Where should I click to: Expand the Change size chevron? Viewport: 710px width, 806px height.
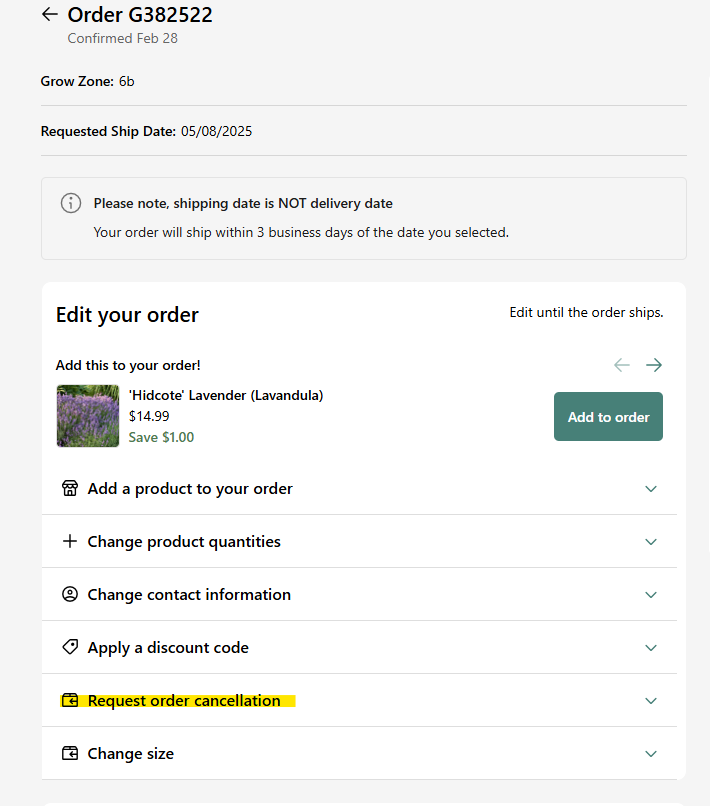[x=651, y=754]
